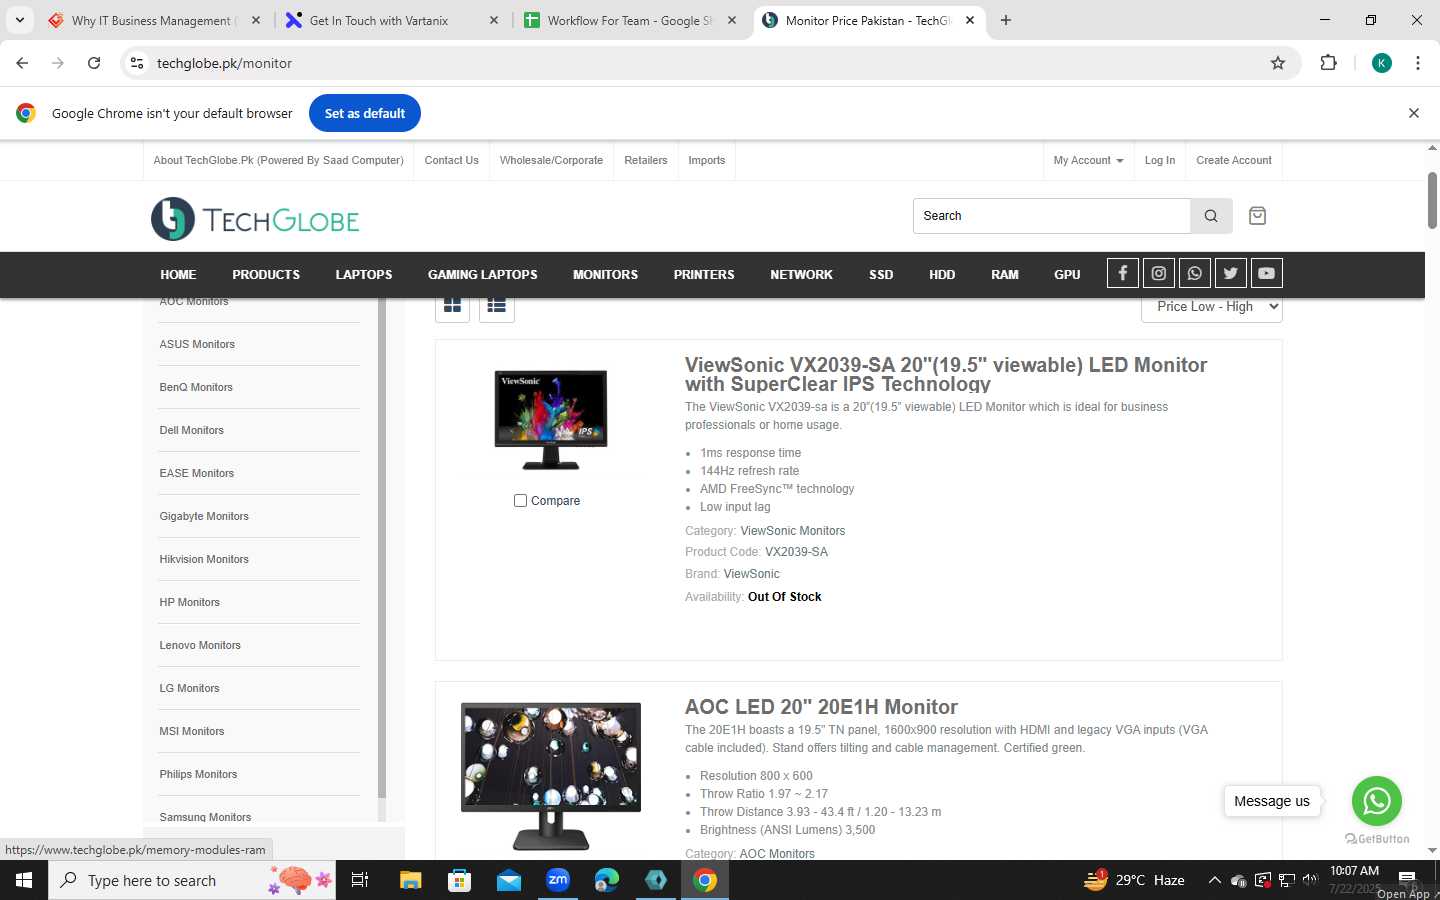Switch to list view layout
This screenshot has width=1440, height=900.
tap(497, 306)
